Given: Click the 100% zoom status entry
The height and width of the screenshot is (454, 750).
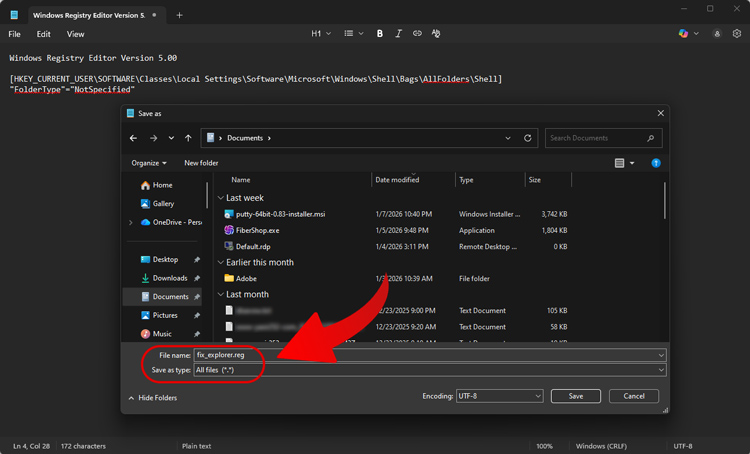Looking at the screenshot, I should [544, 446].
